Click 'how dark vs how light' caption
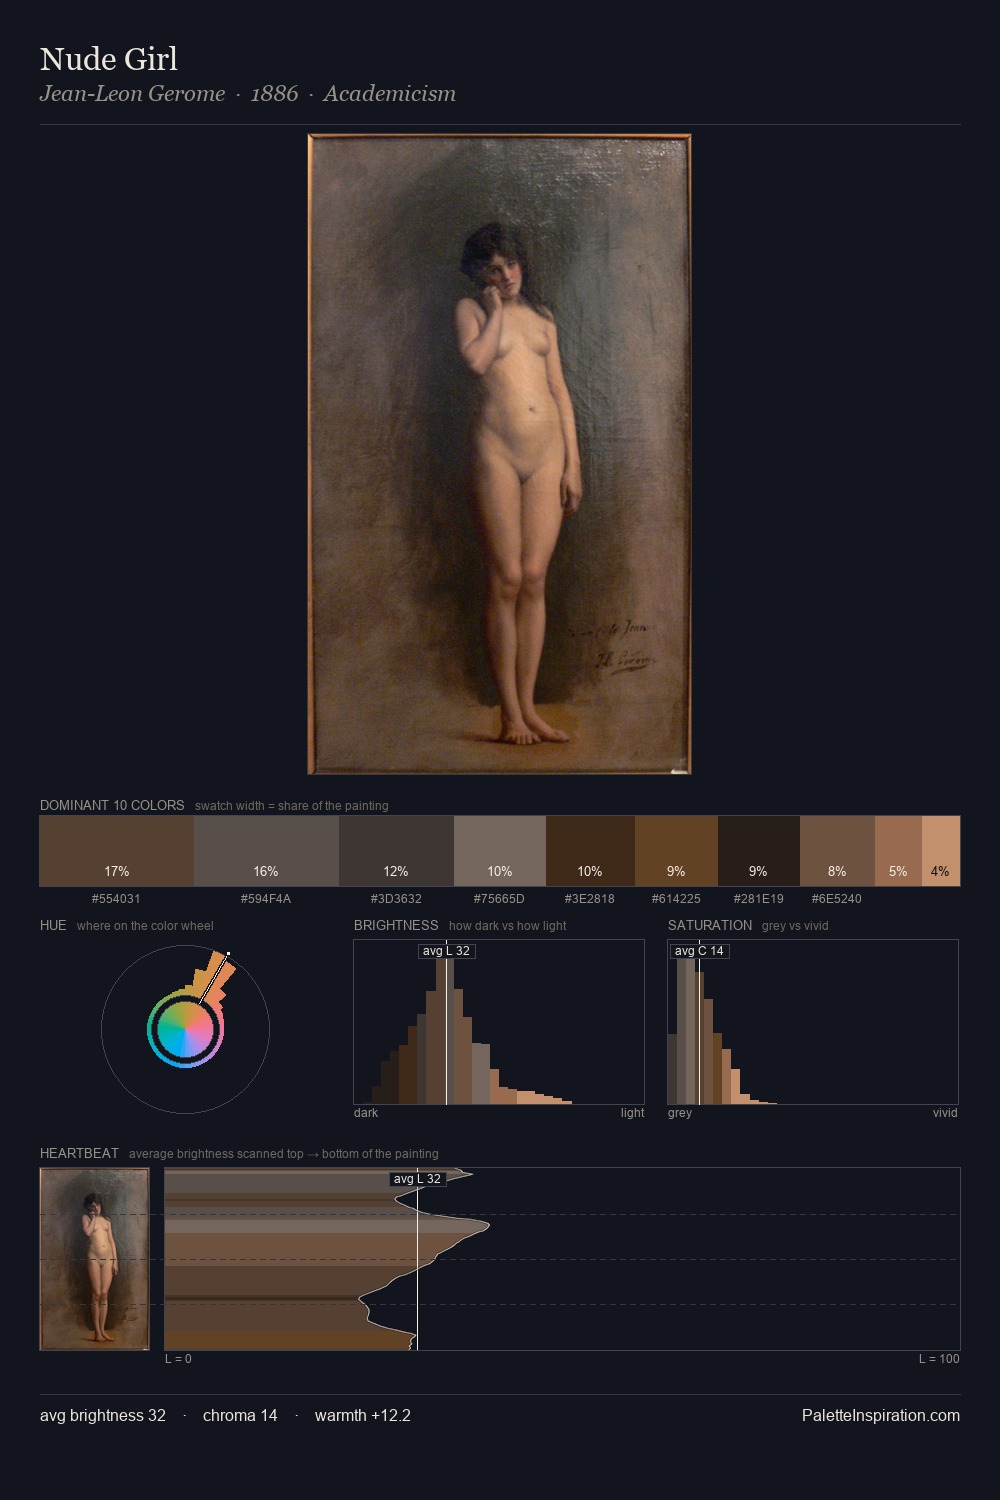This screenshot has width=1000, height=1500. [507, 926]
